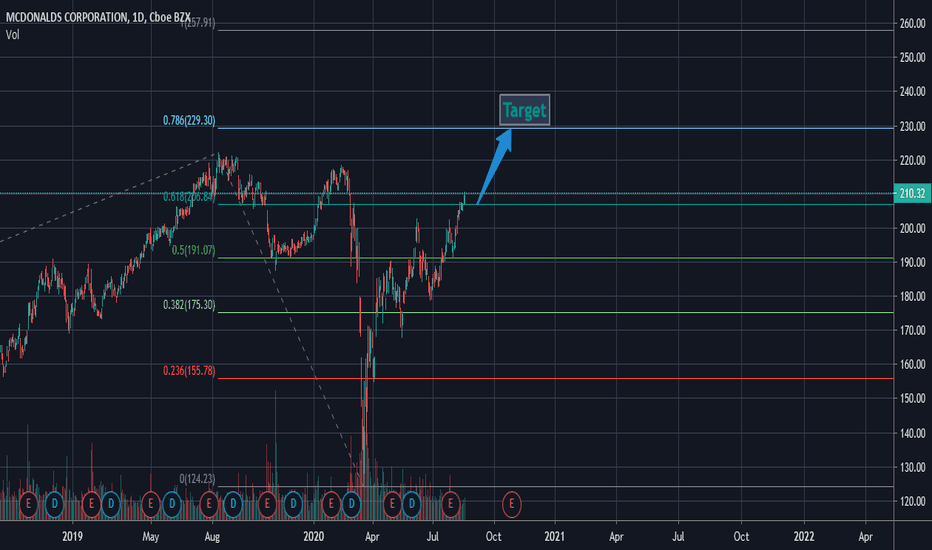Click the 140.00 price axis label

tap(912, 433)
